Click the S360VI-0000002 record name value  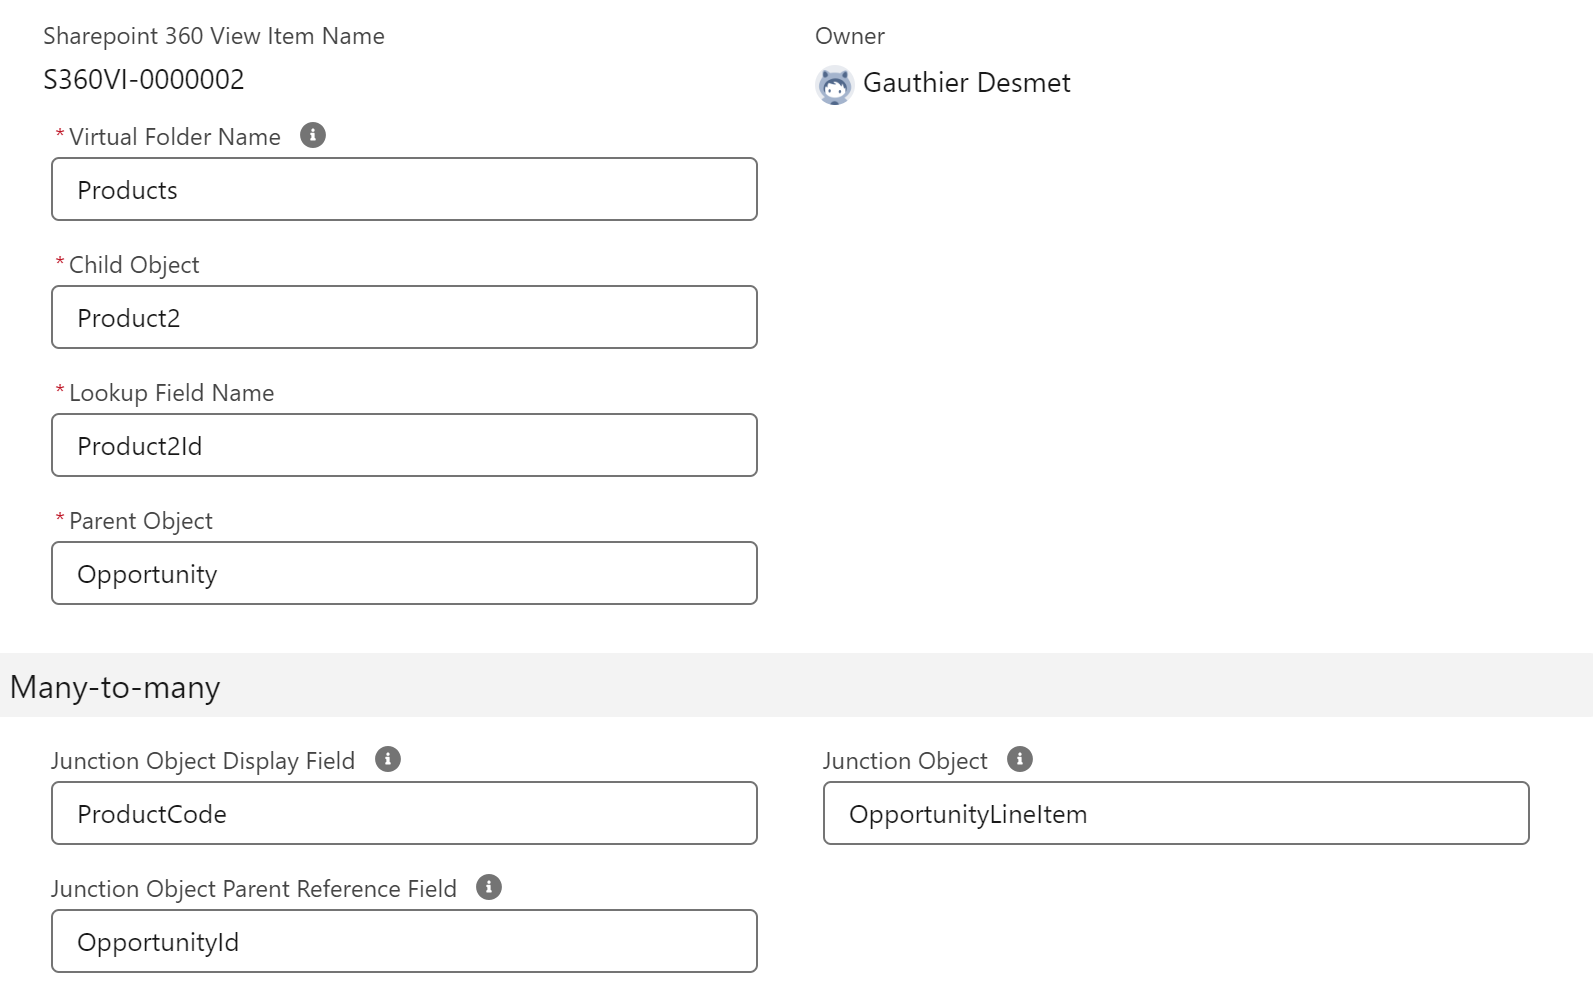click(x=144, y=80)
